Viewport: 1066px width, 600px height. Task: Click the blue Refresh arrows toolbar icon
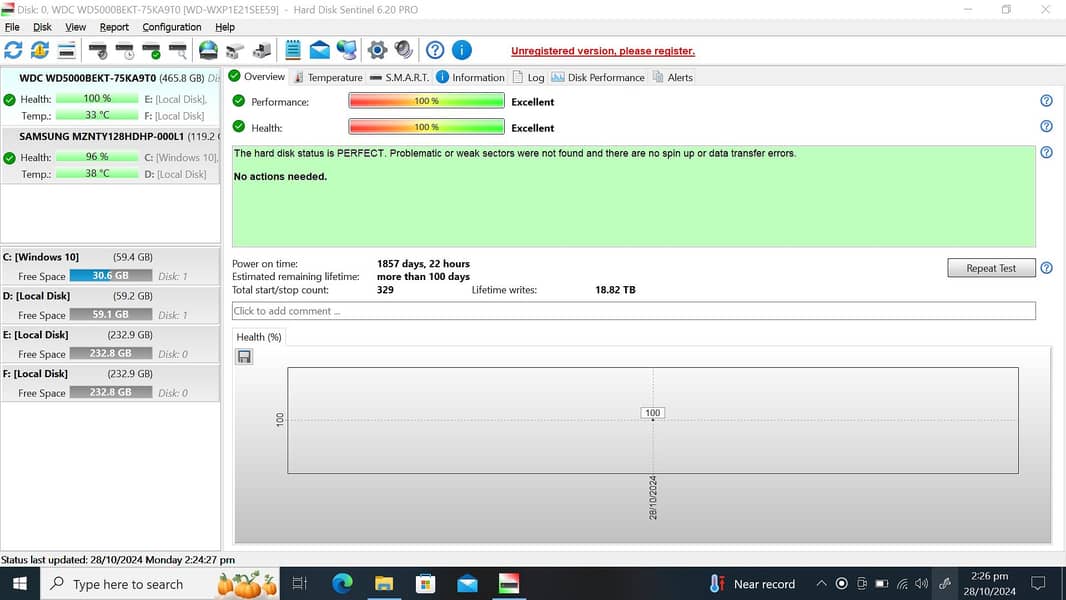(13, 50)
